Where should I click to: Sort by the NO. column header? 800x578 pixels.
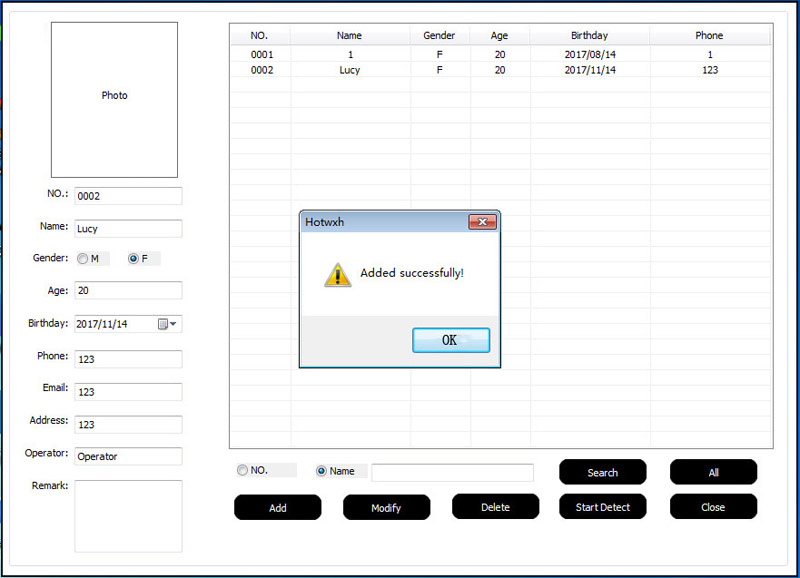pos(260,35)
